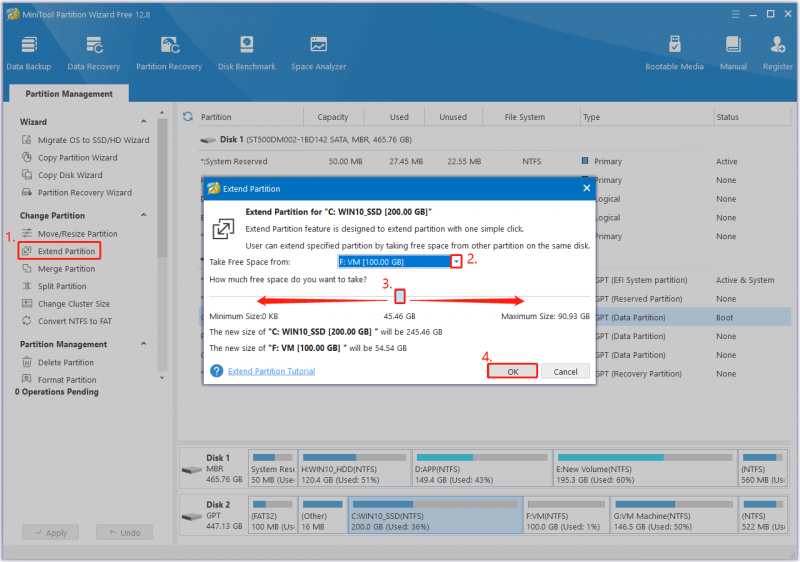Image resolution: width=800 pixels, height=562 pixels.
Task: Click the free space slider handle
Action: click(400, 296)
